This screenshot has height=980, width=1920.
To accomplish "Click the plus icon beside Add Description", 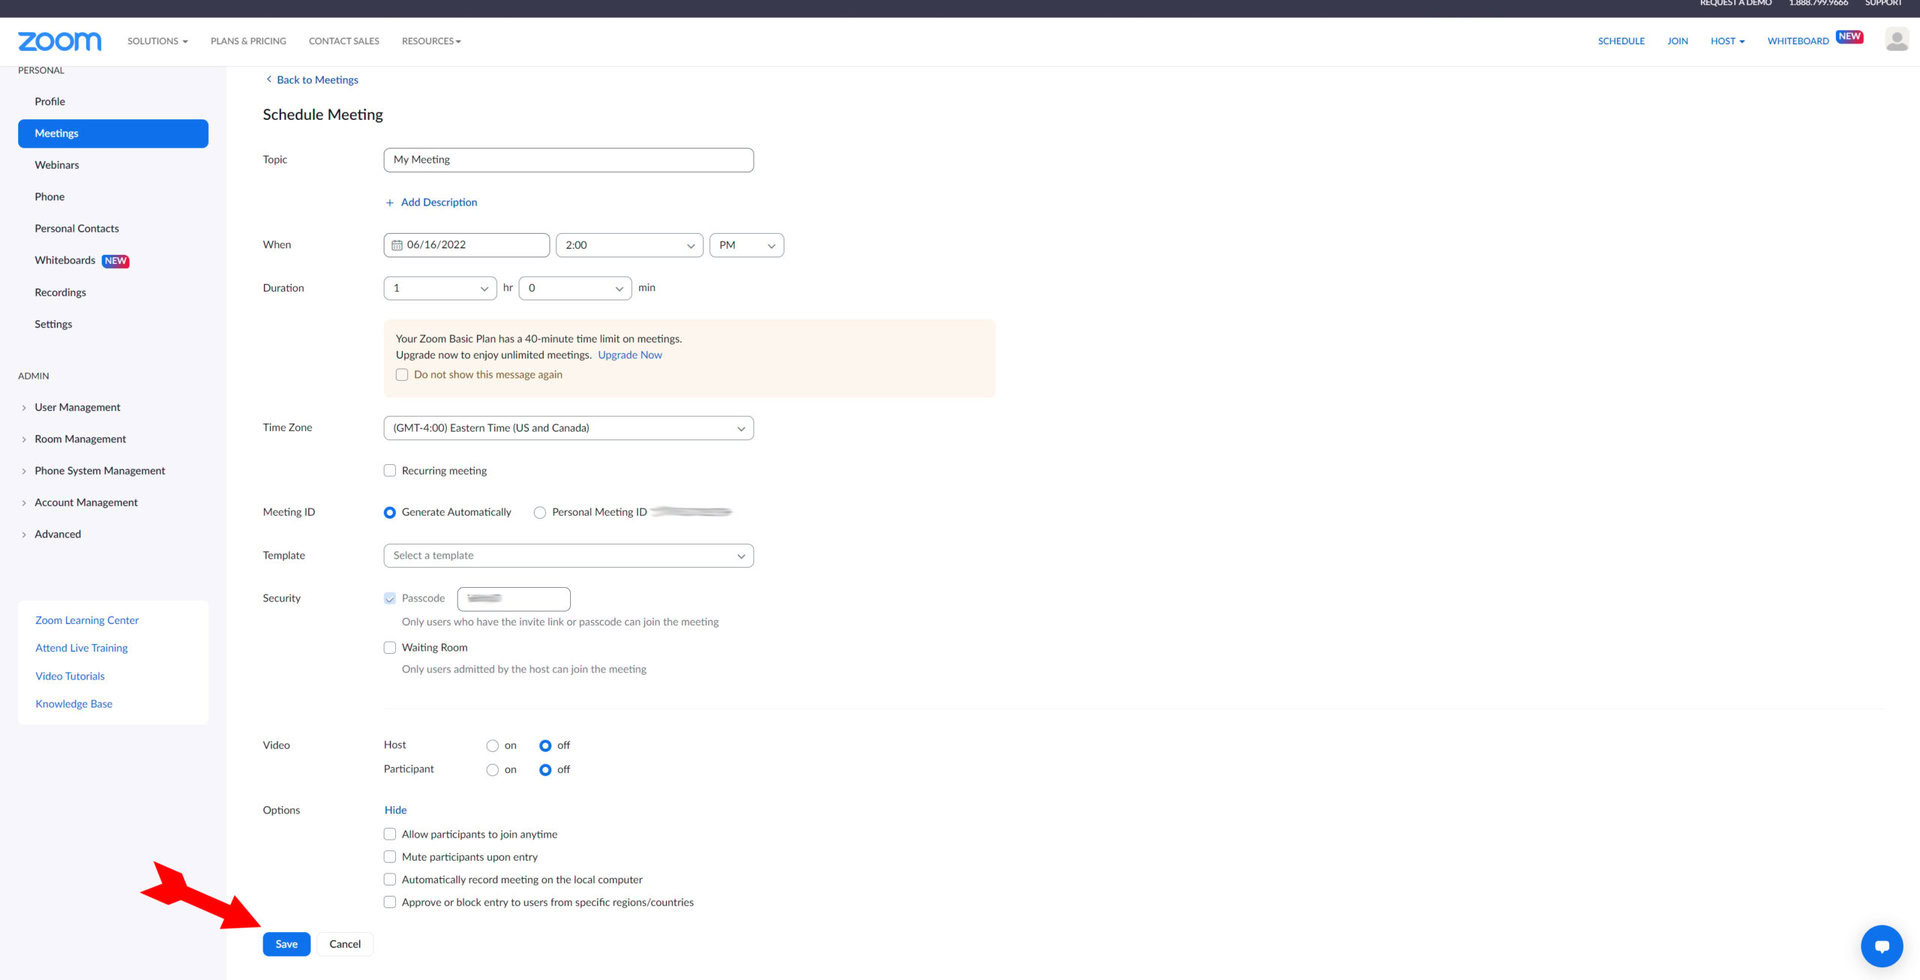I will tap(390, 203).
